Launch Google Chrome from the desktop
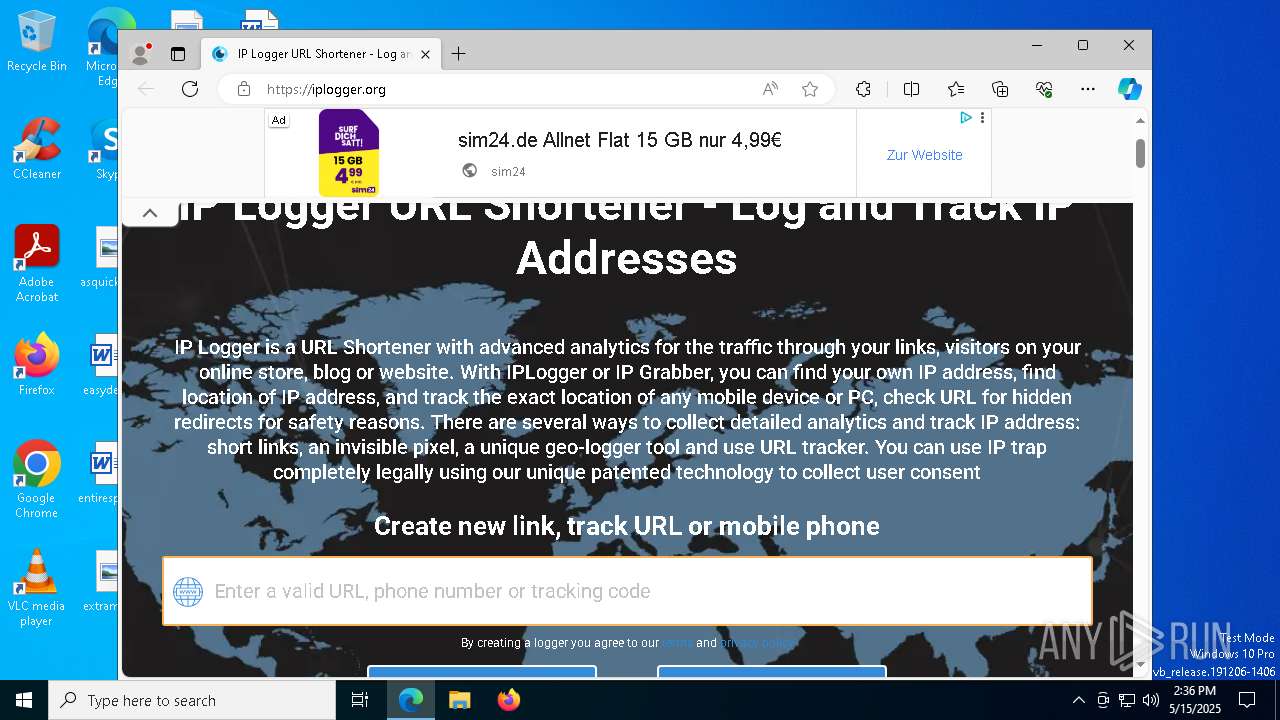 (36, 480)
